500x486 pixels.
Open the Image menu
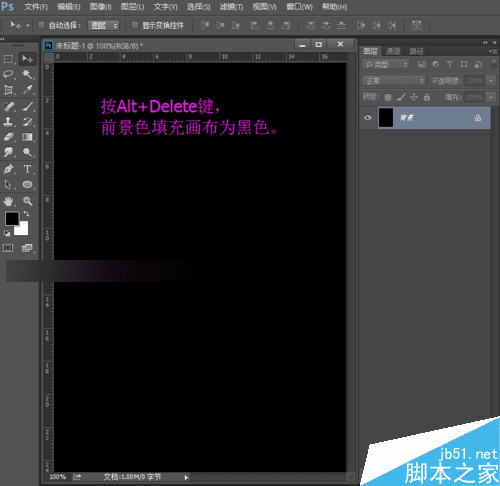tap(100, 7)
